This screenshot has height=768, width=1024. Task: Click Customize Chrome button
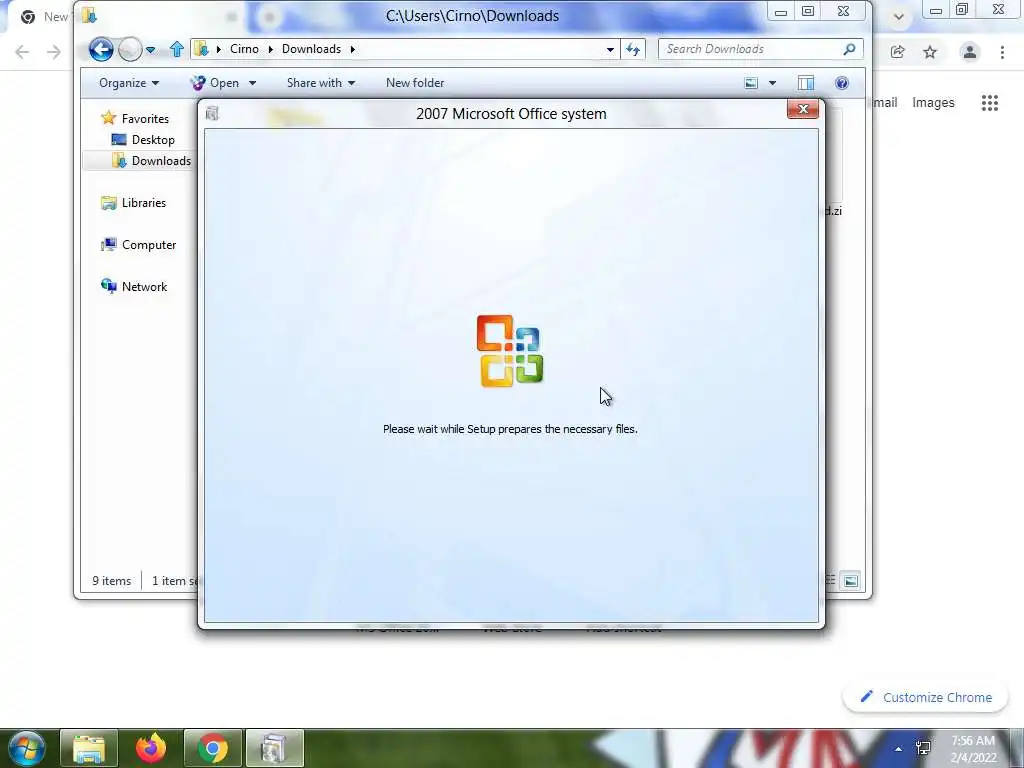(925, 697)
